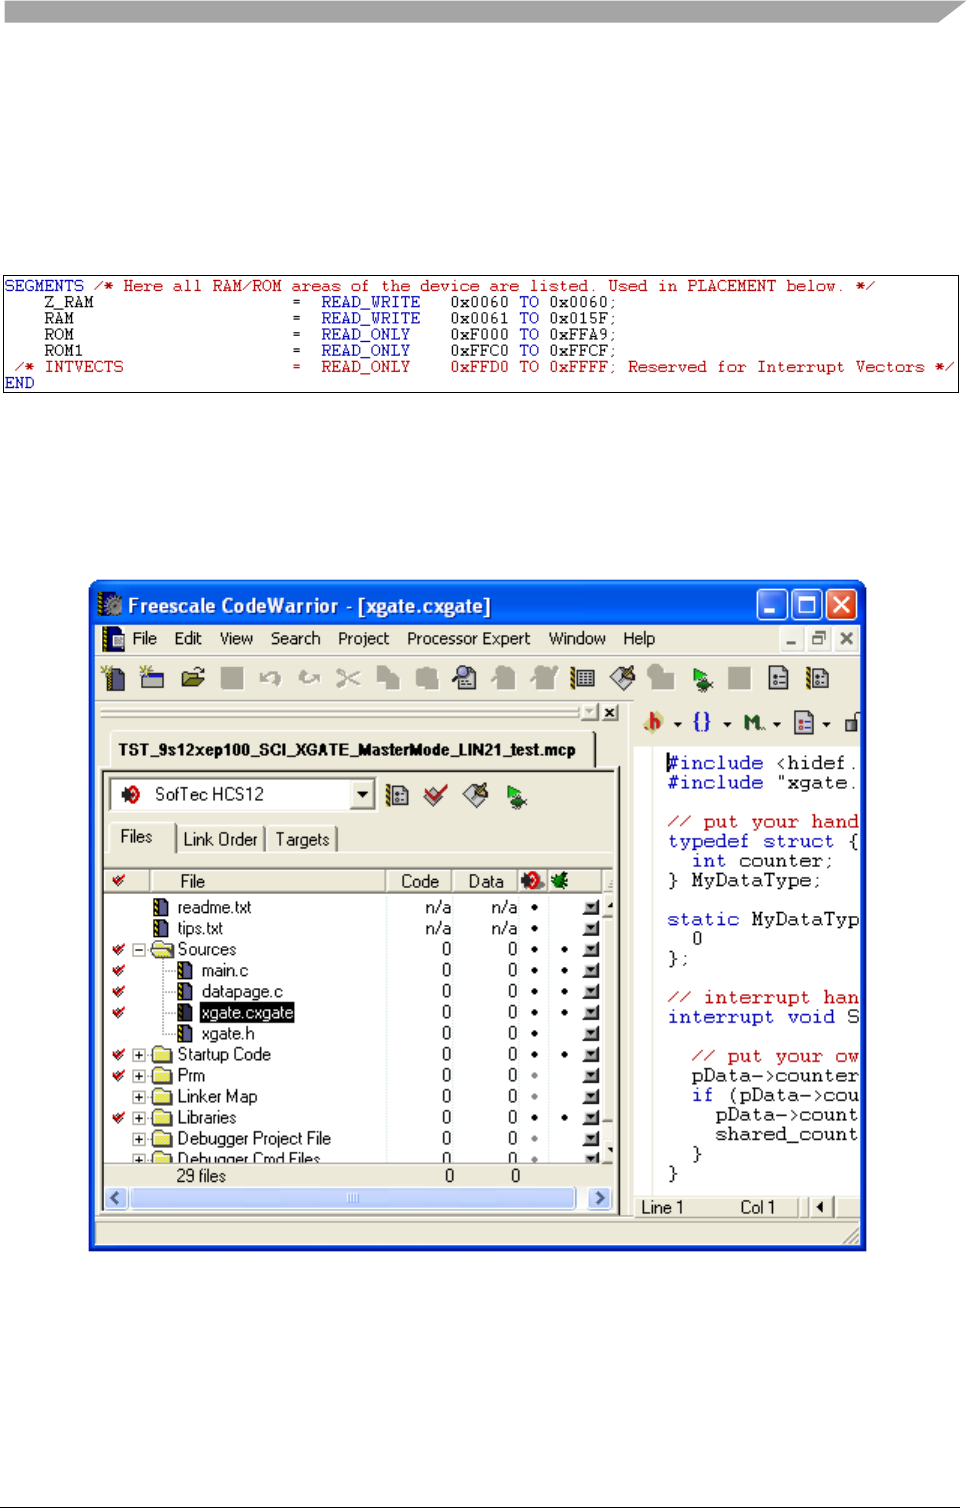Open the Project menu

pyautogui.click(x=363, y=638)
